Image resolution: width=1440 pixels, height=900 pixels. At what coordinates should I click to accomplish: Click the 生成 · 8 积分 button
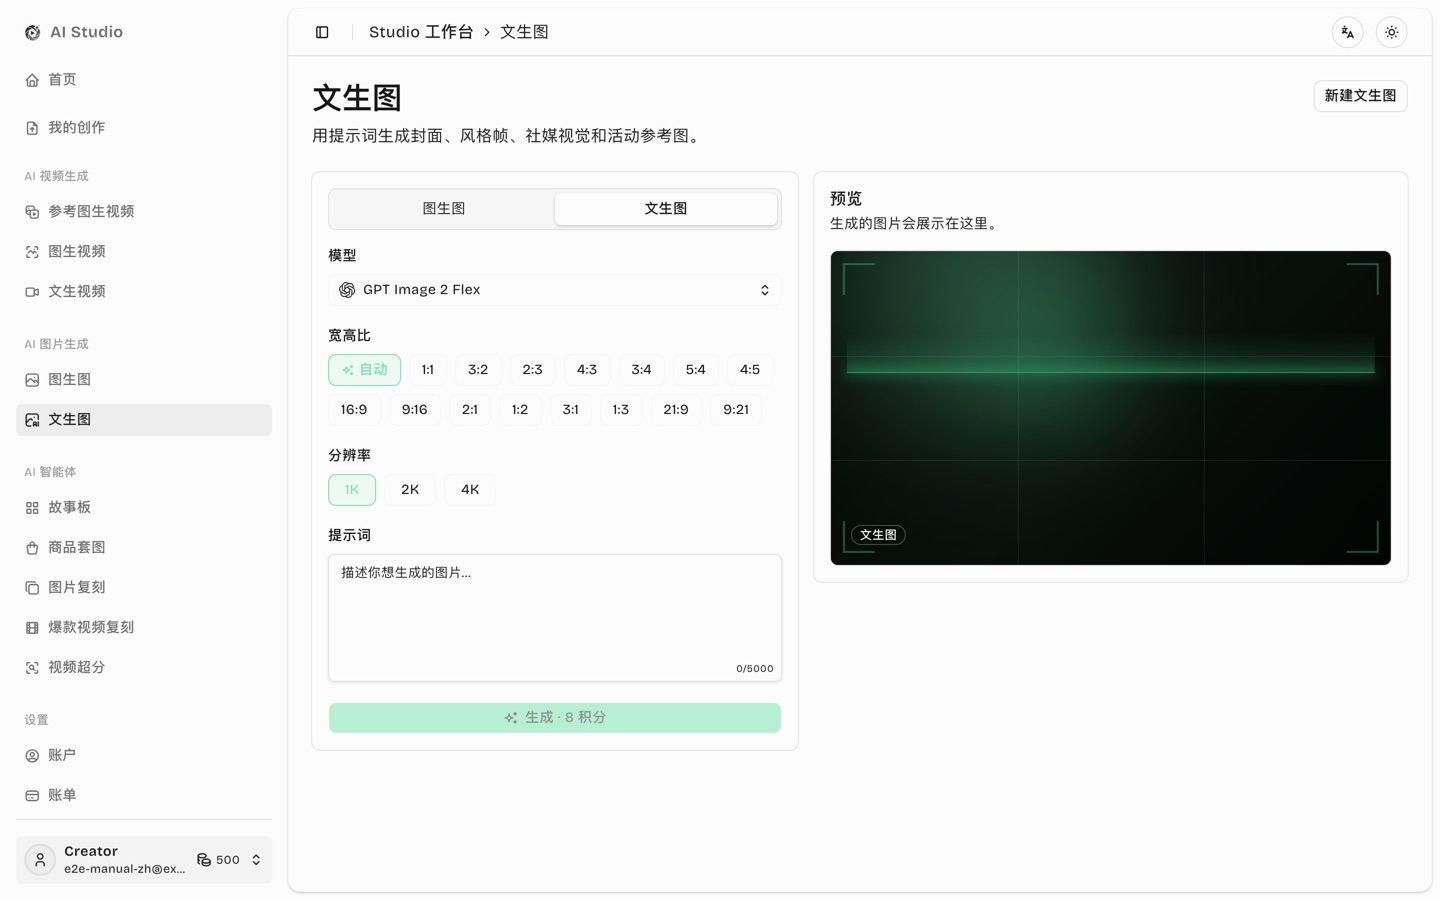[x=555, y=718]
